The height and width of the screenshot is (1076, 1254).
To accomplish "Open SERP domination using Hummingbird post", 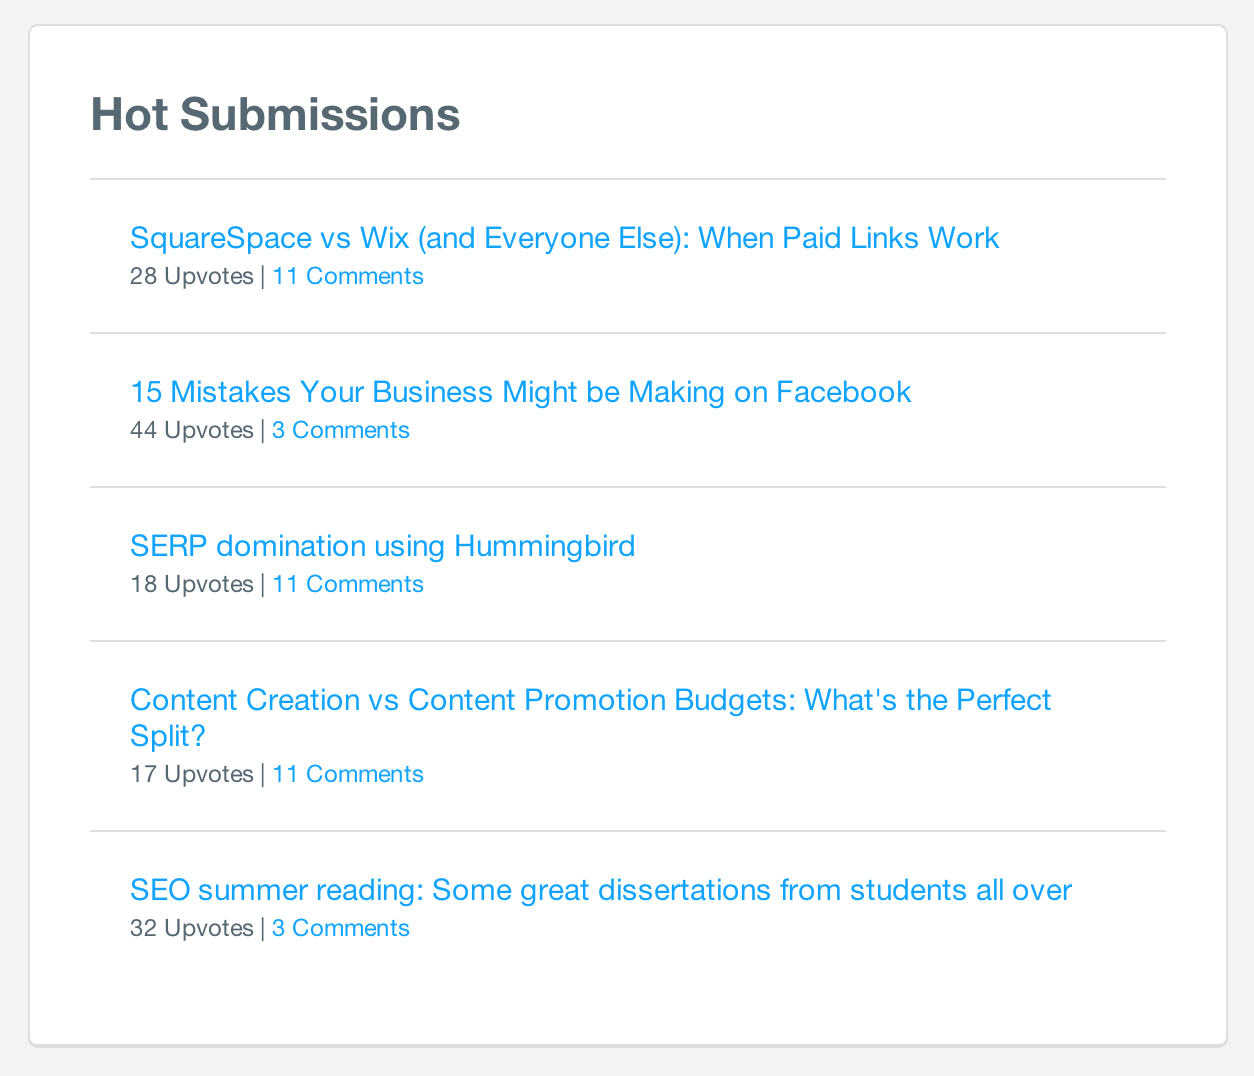I will pos(382,546).
